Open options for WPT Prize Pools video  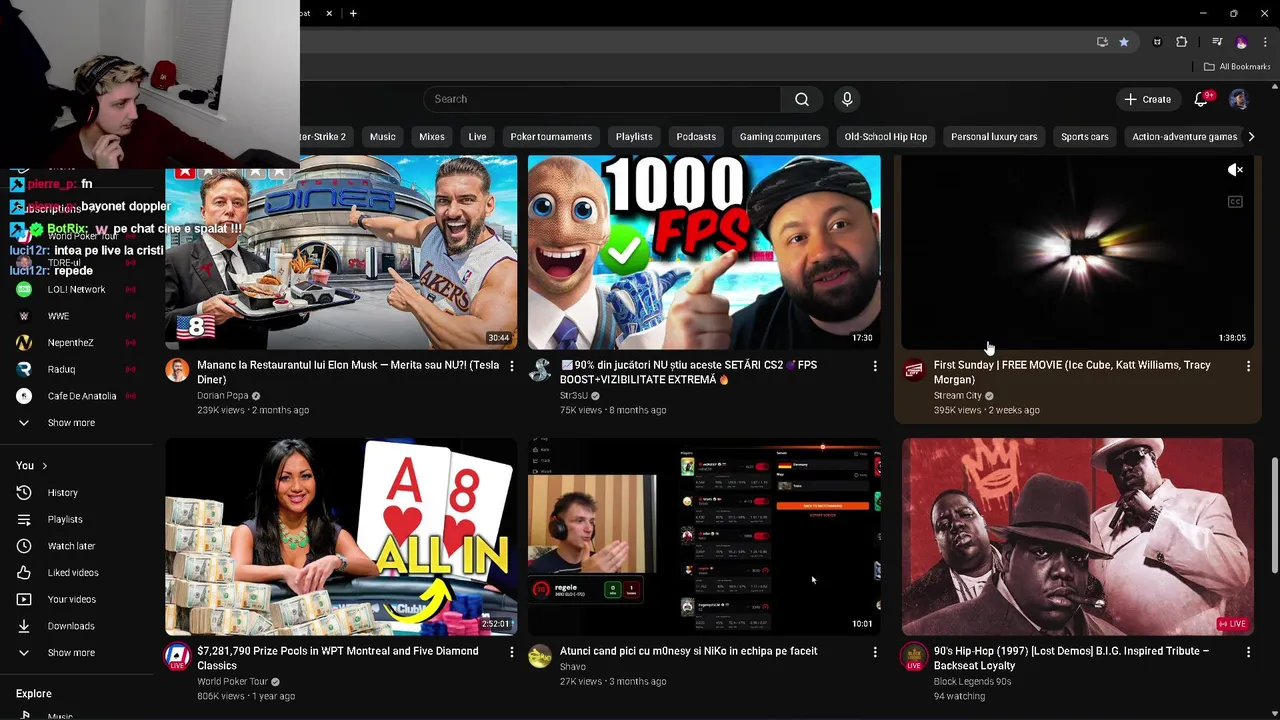click(511, 652)
